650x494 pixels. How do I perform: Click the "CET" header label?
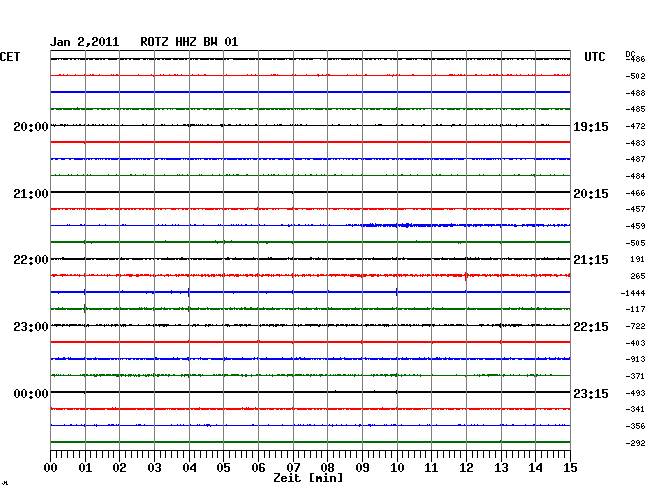click(x=10, y=57)
